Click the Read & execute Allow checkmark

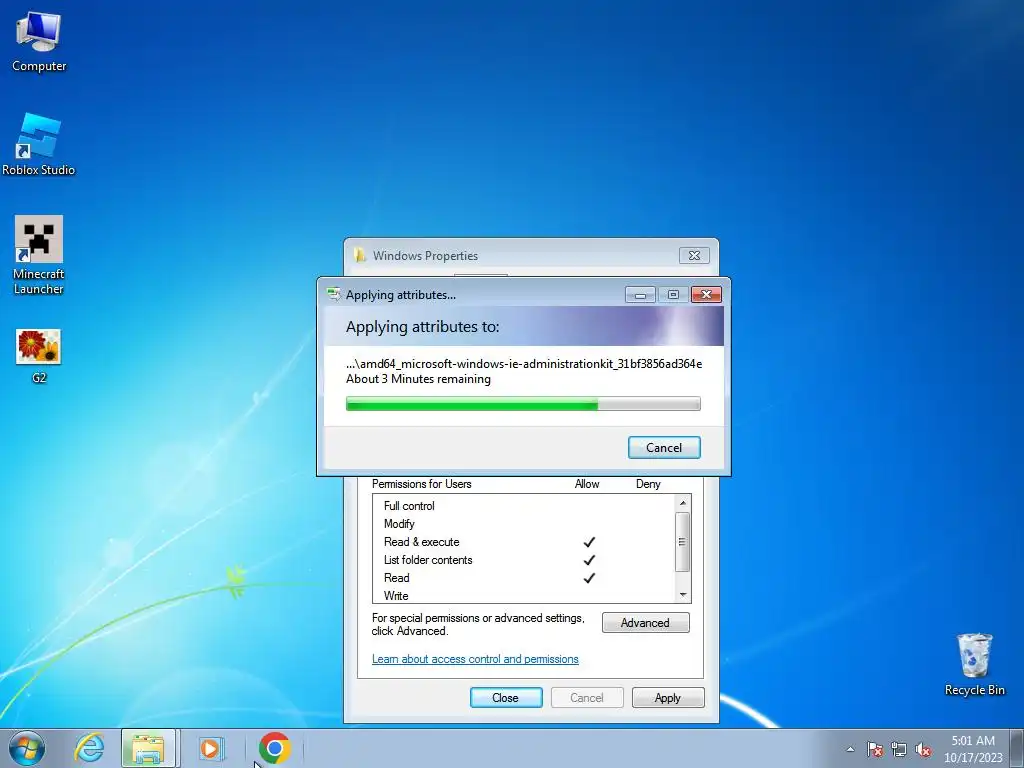[589, 542]
